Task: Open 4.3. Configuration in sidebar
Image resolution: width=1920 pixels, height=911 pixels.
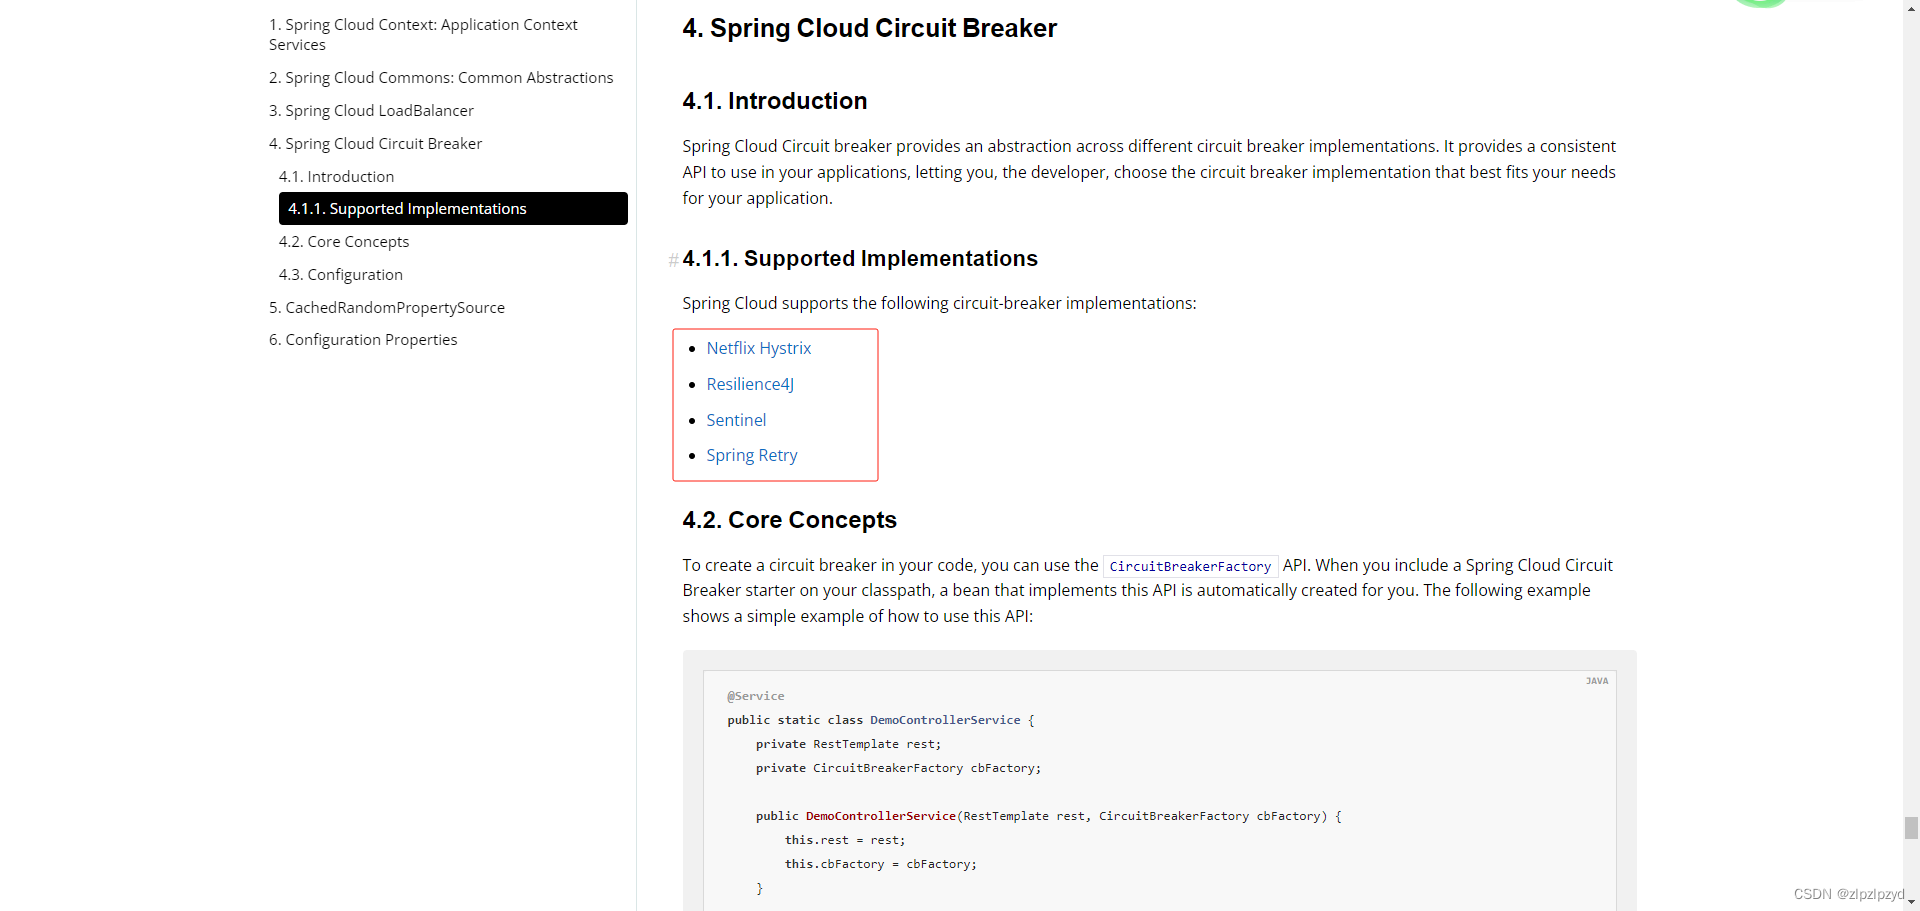Action: [x=340, y=274]
